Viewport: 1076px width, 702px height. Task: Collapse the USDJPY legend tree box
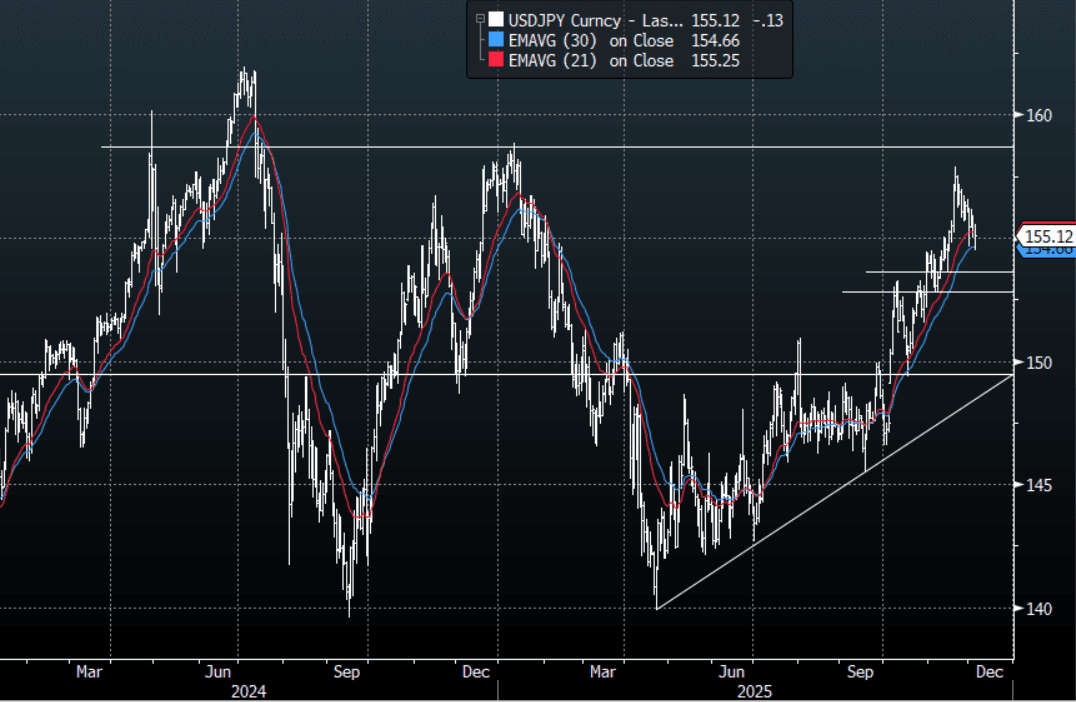coord(480,18)
